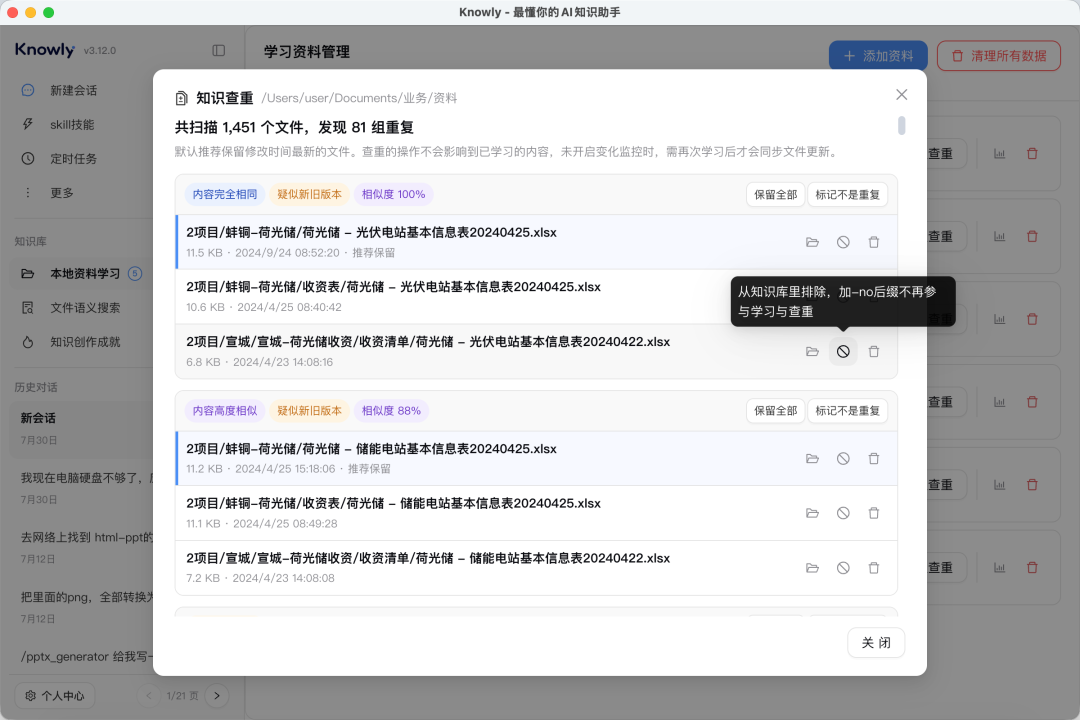Open history chat 把里面的png，全部转换
The width and height of the screenshot is (1080, 720).
pyautogui.click(x=82, y=607)
